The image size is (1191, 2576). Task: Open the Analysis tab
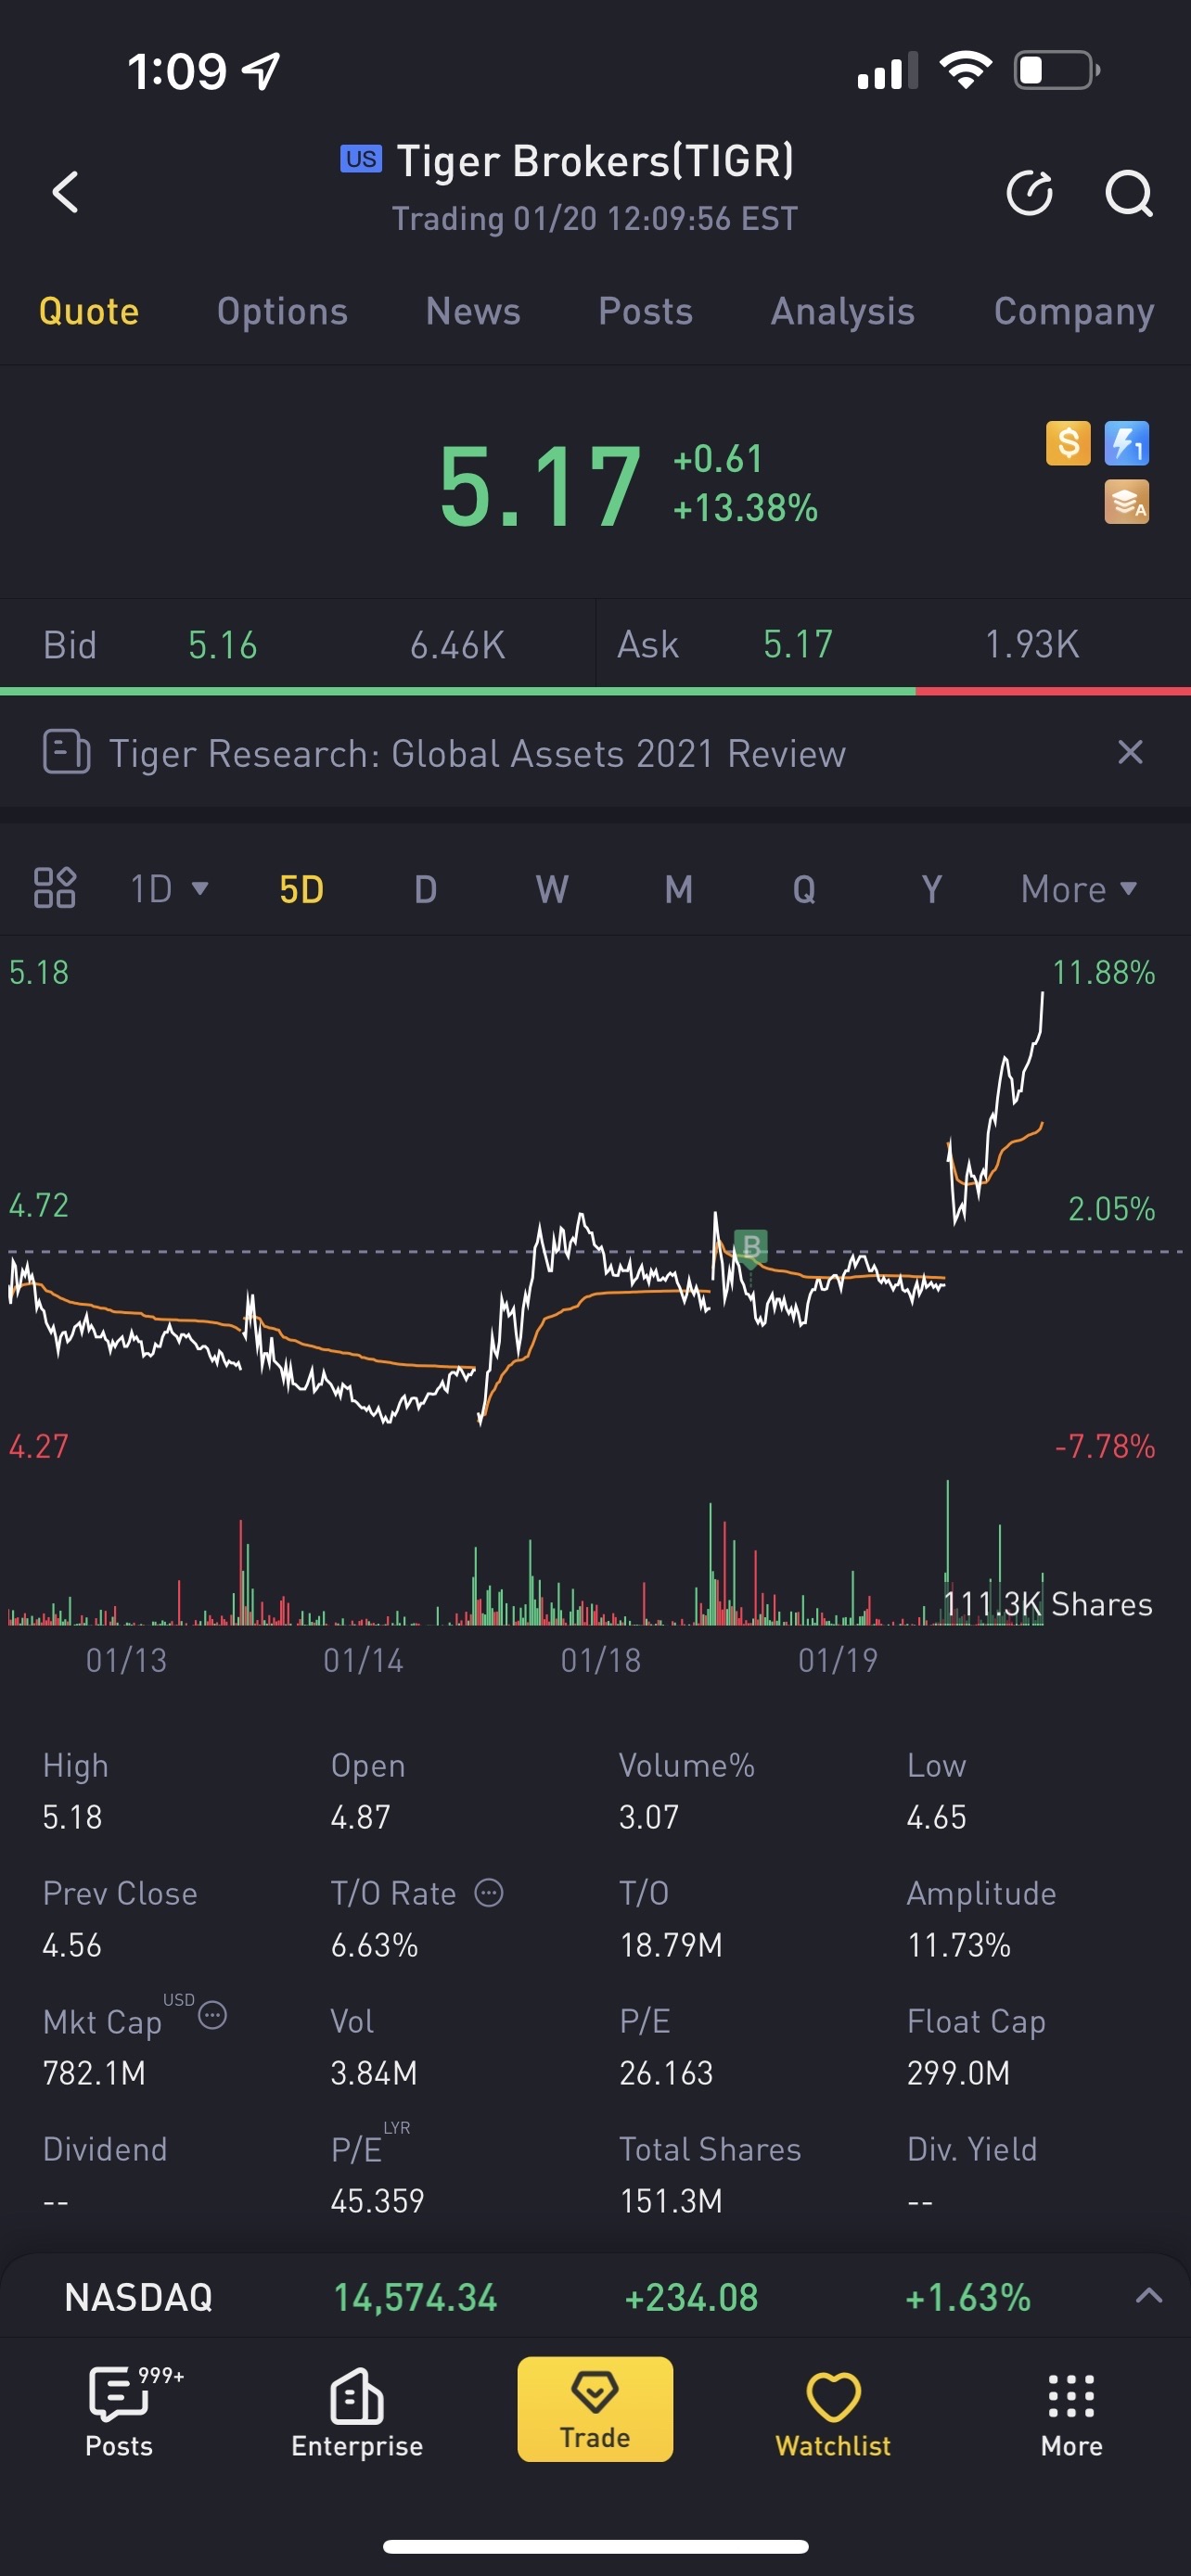pyautogui.click(x=842, y=312)
